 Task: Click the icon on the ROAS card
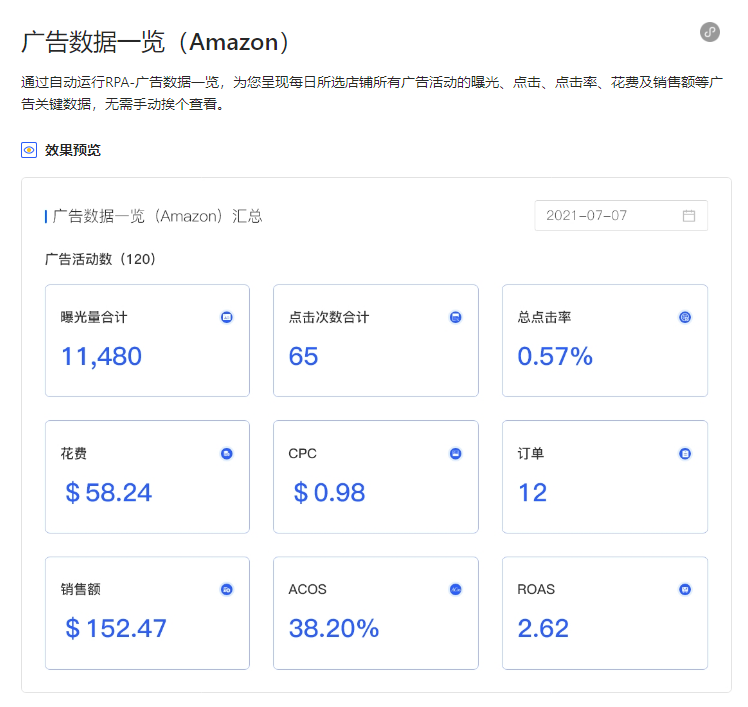tap(685, 590)
